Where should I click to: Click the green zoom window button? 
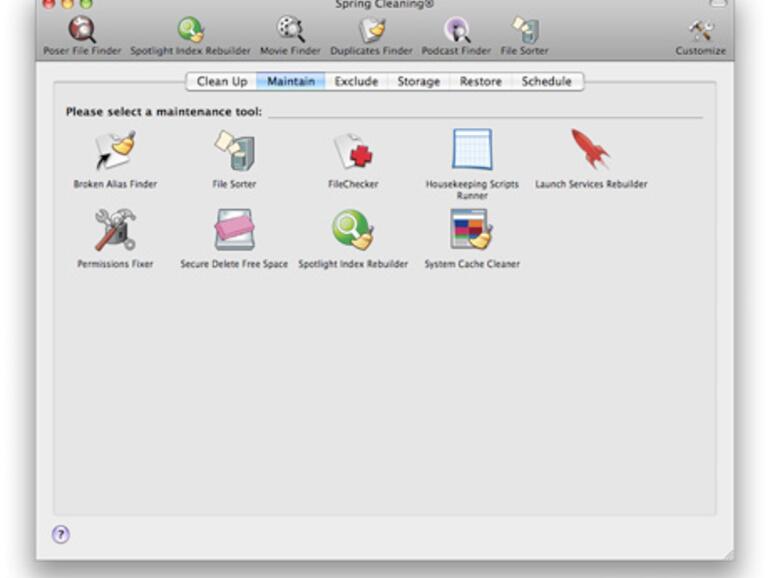(86, 4)
